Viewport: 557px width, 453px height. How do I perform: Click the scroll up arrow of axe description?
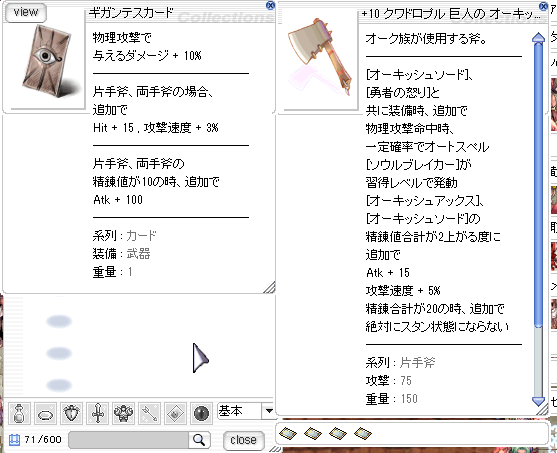point(539,37)
